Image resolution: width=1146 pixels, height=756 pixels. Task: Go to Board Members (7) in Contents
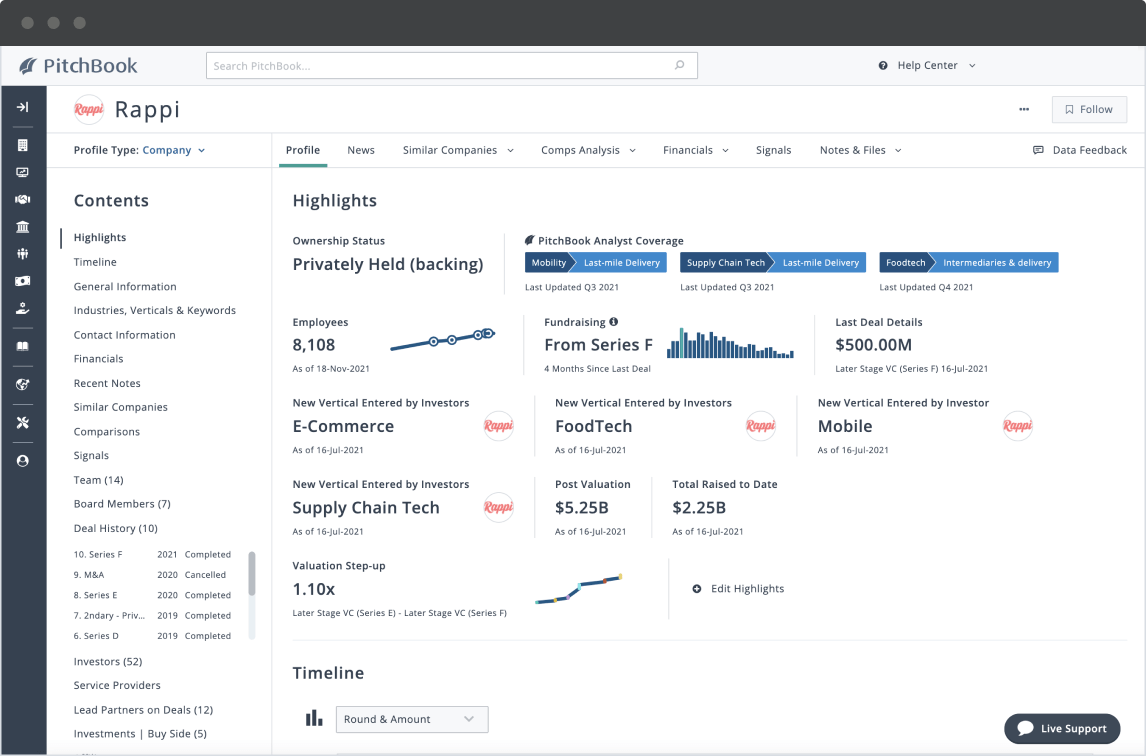click(x=122, y=504)
